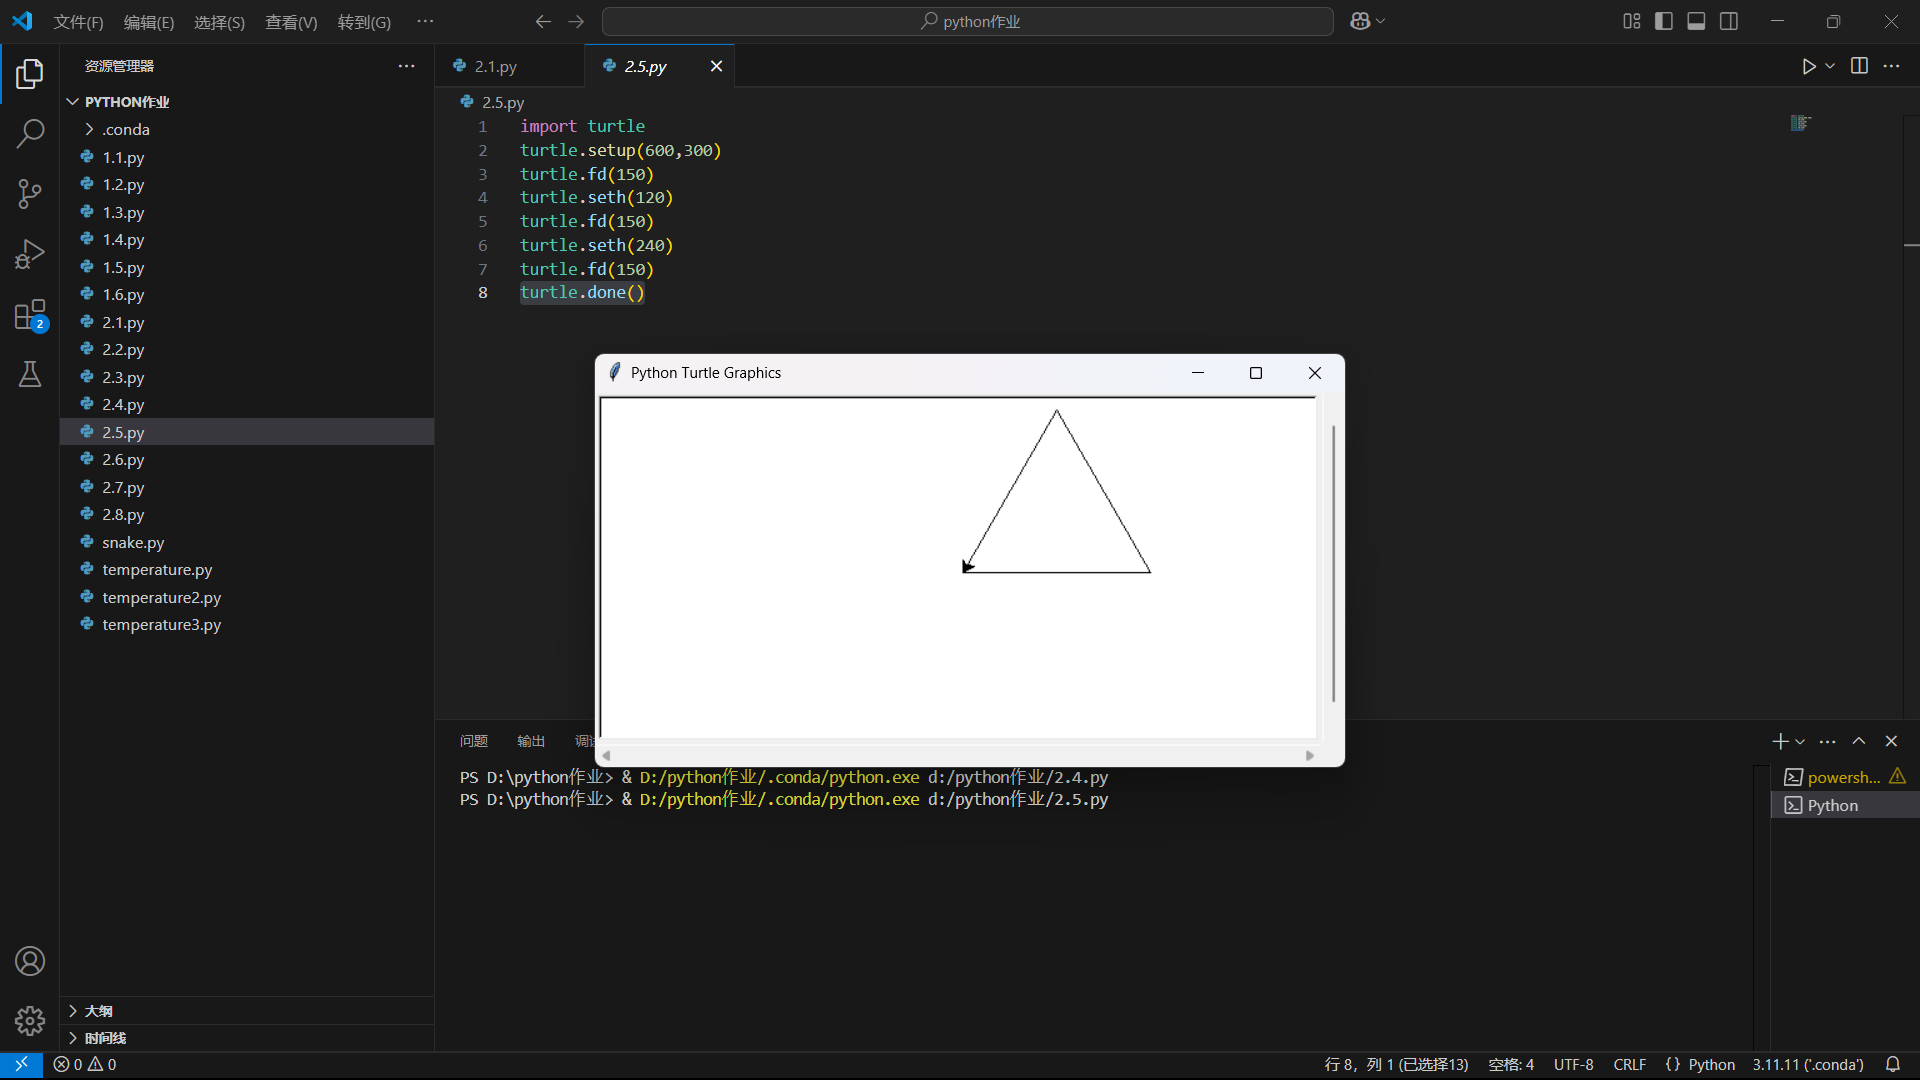Click the Split Editor icon
This screenshot has width=1920, height=1080.
tap(1859, 66)
